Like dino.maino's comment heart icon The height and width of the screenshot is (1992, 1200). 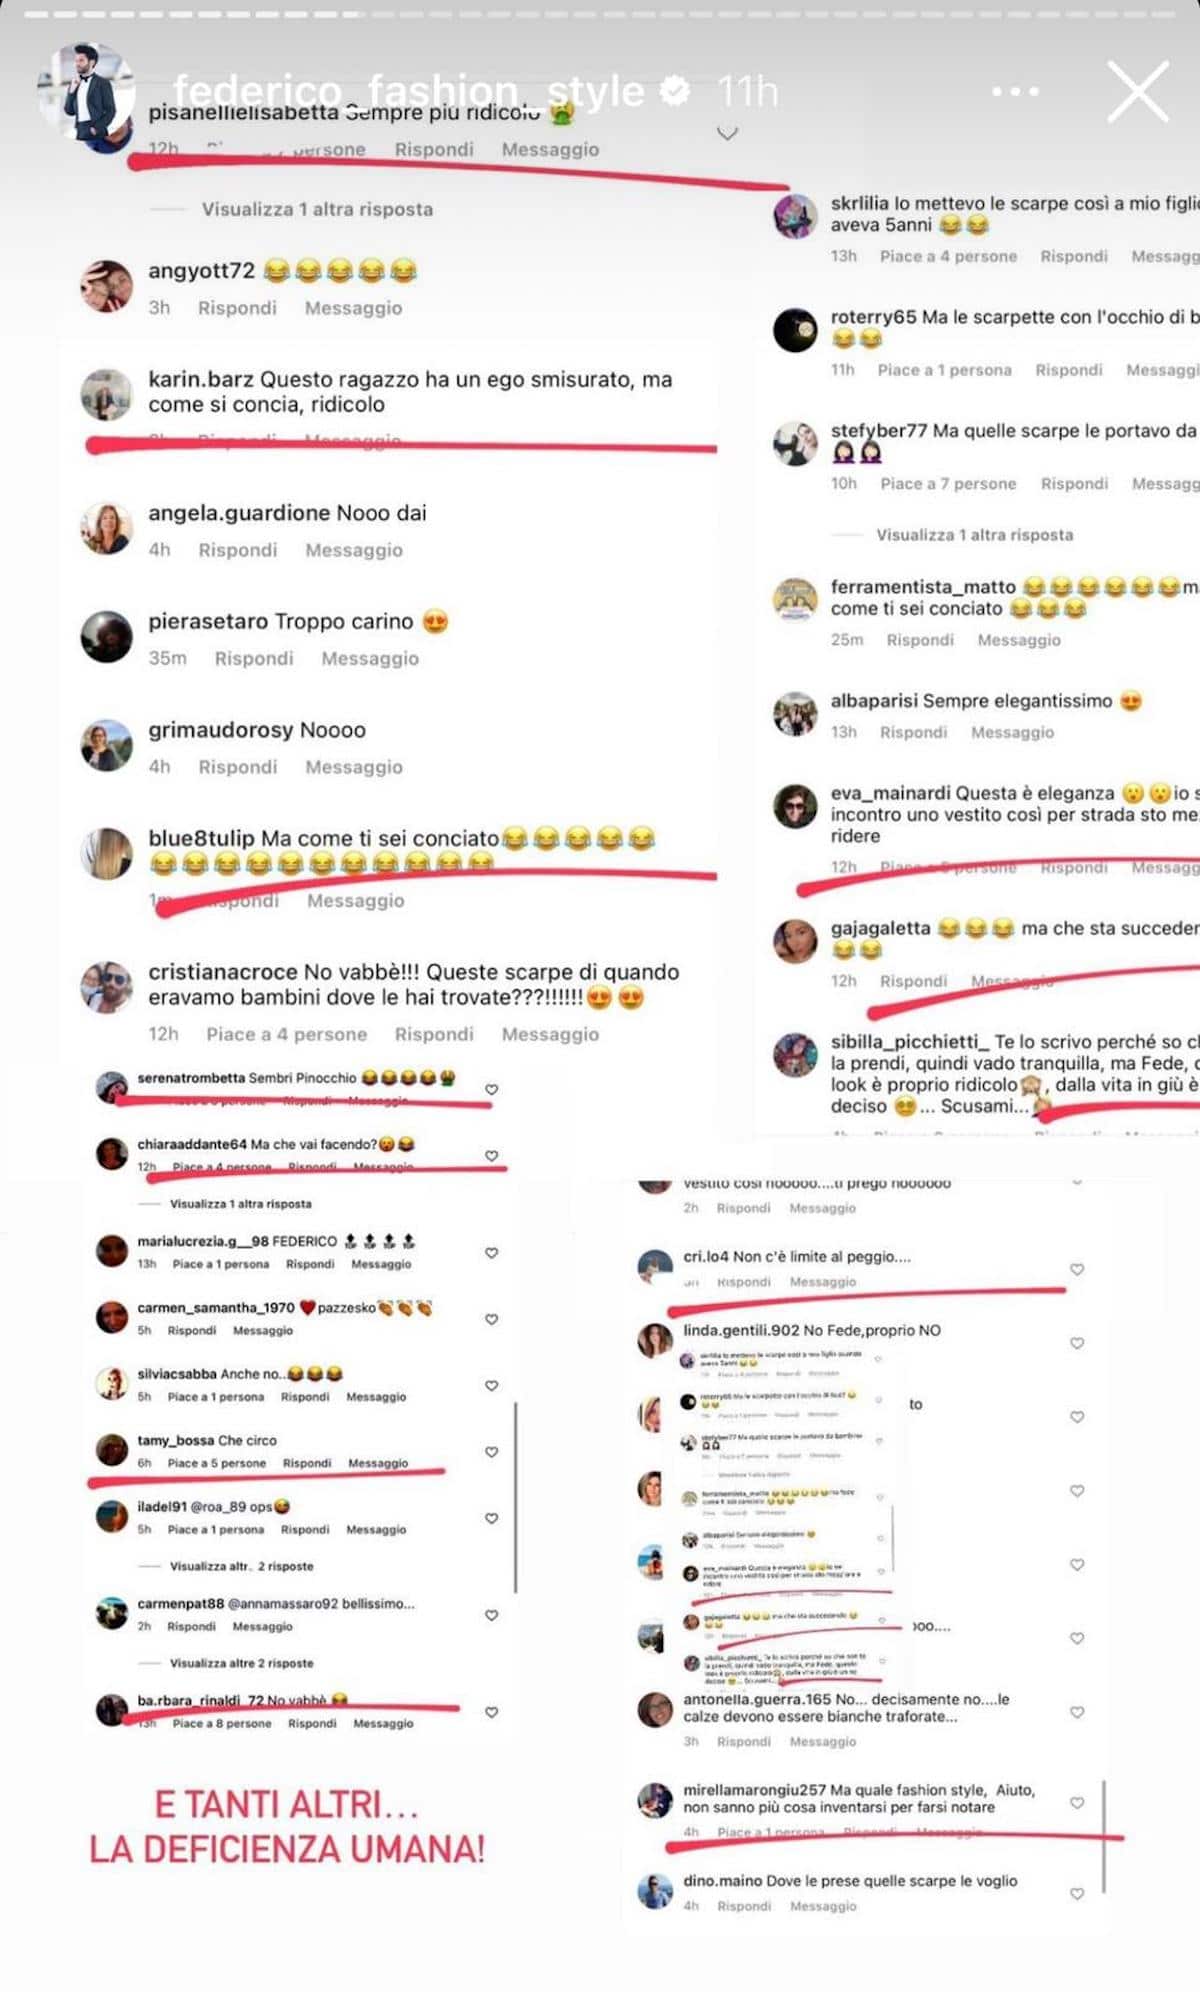tap(1077, 1893)
